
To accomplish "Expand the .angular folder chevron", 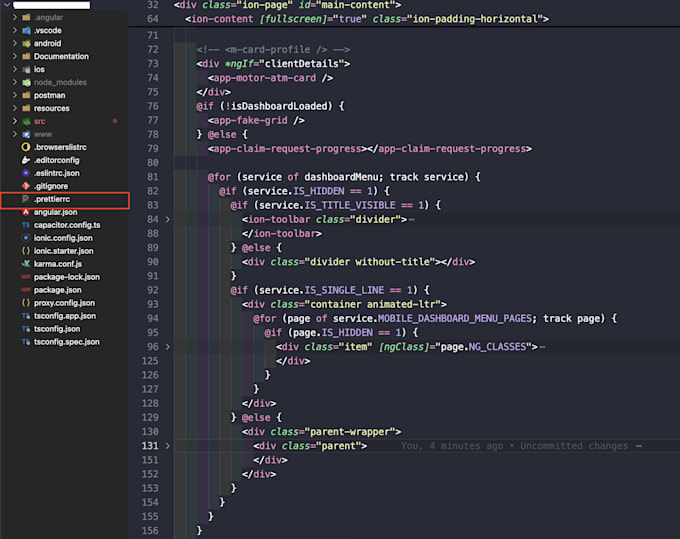I will point(15,17).
